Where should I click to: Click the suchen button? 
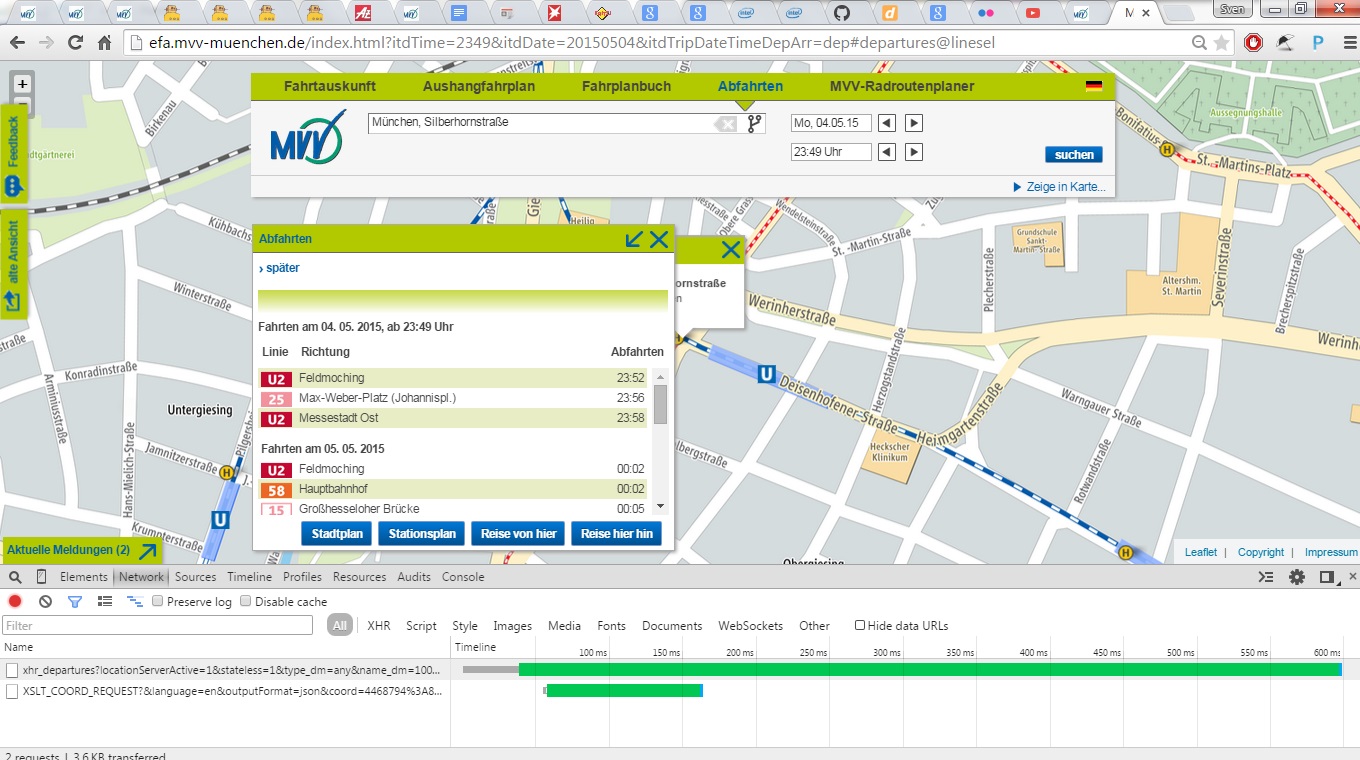(x=1074, y=155)
